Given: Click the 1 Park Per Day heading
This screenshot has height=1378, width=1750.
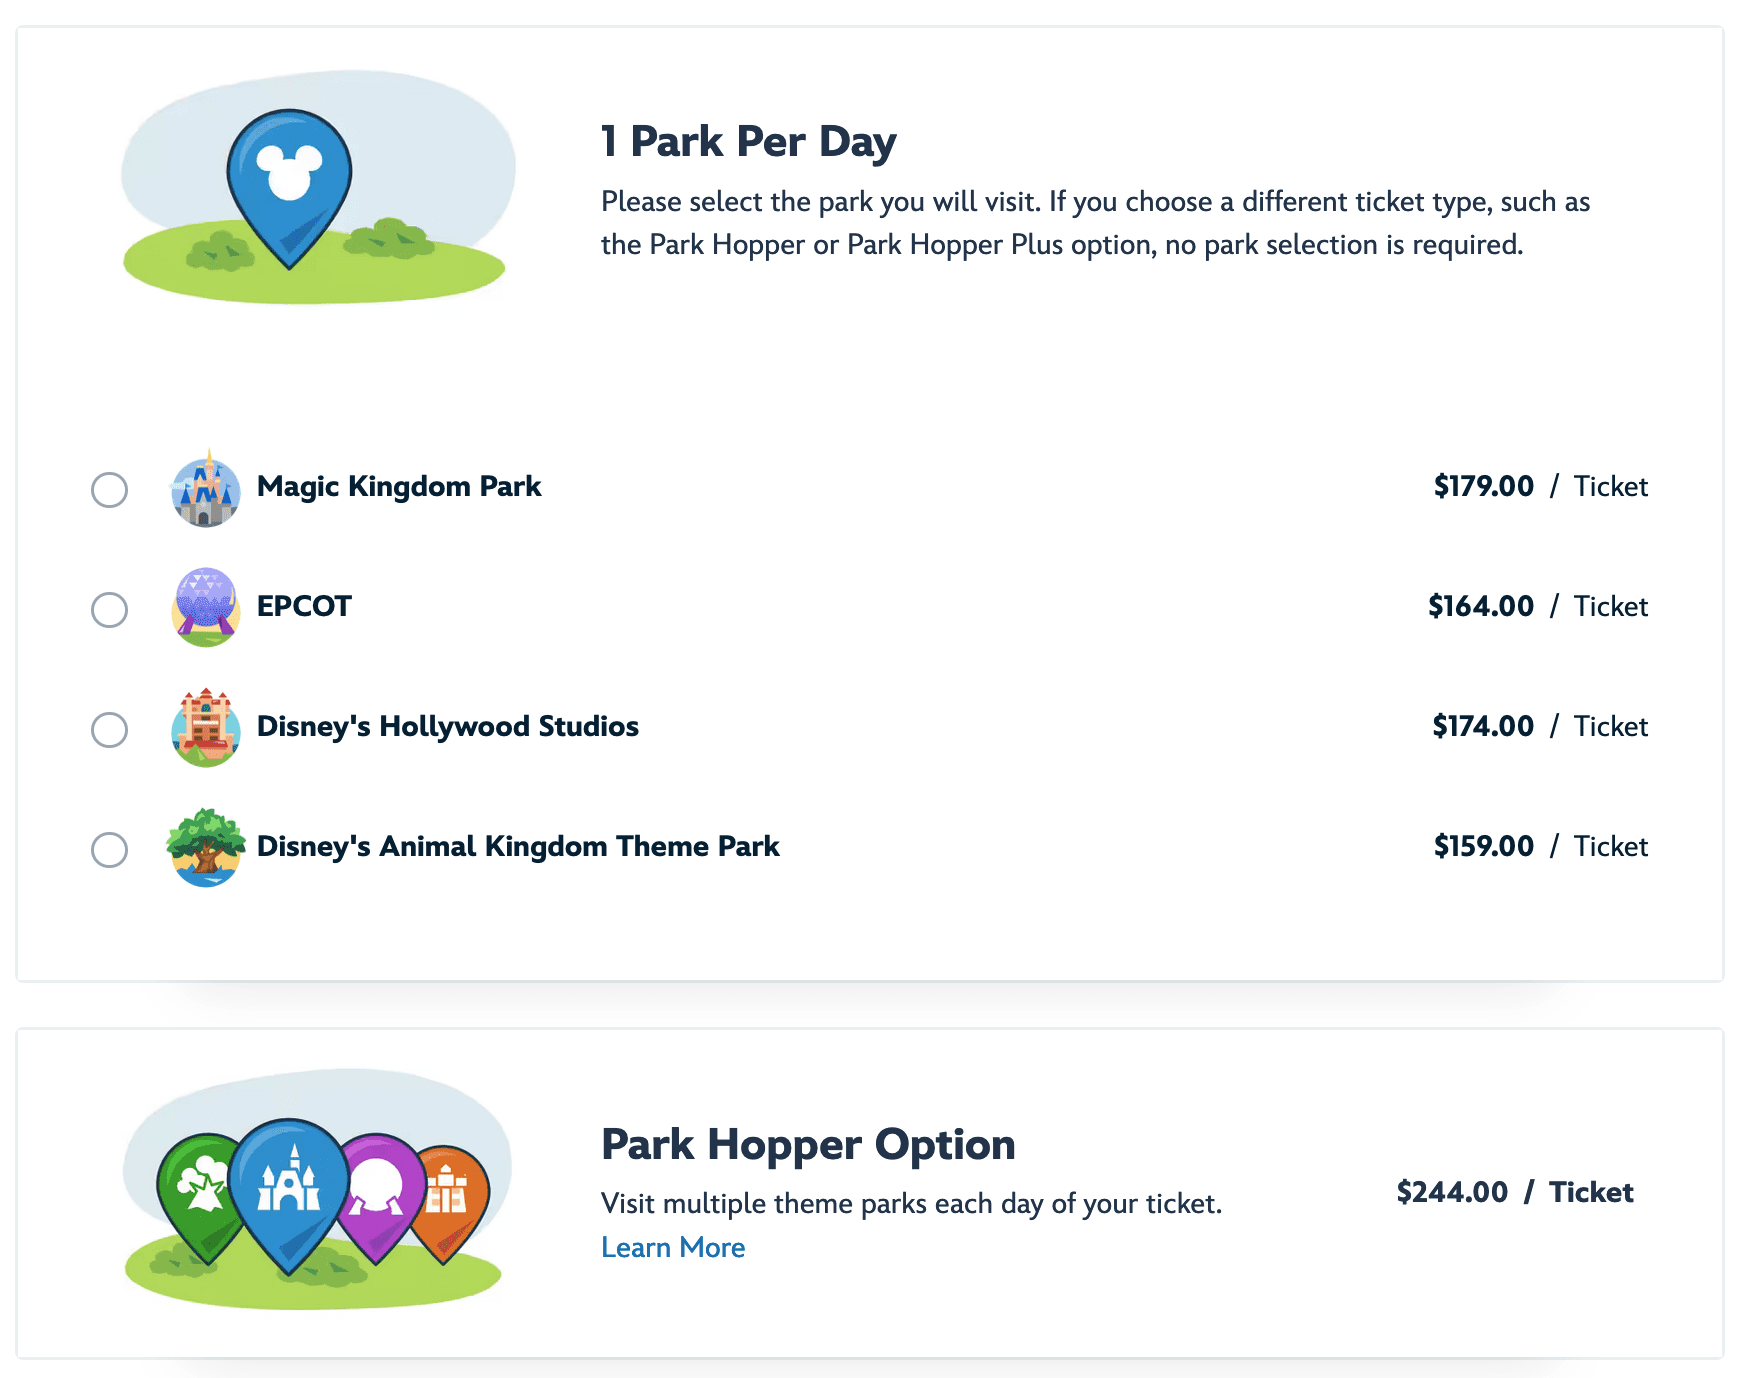Looking at the screenshot, I should [x=748, y=141].
